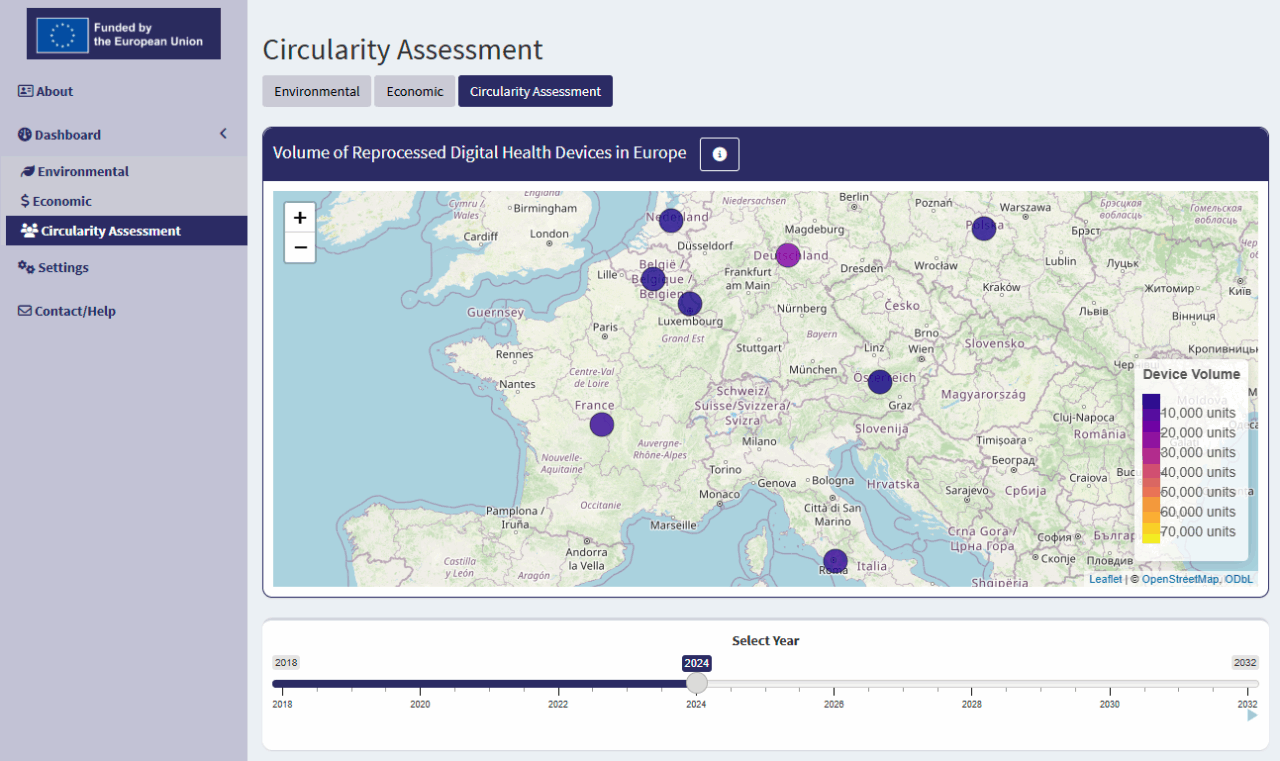Image resolution: width=1280 pixels, height=761 pixels.
Task: Click the 2028 tick on the year slider
Action: pos(972,704)
